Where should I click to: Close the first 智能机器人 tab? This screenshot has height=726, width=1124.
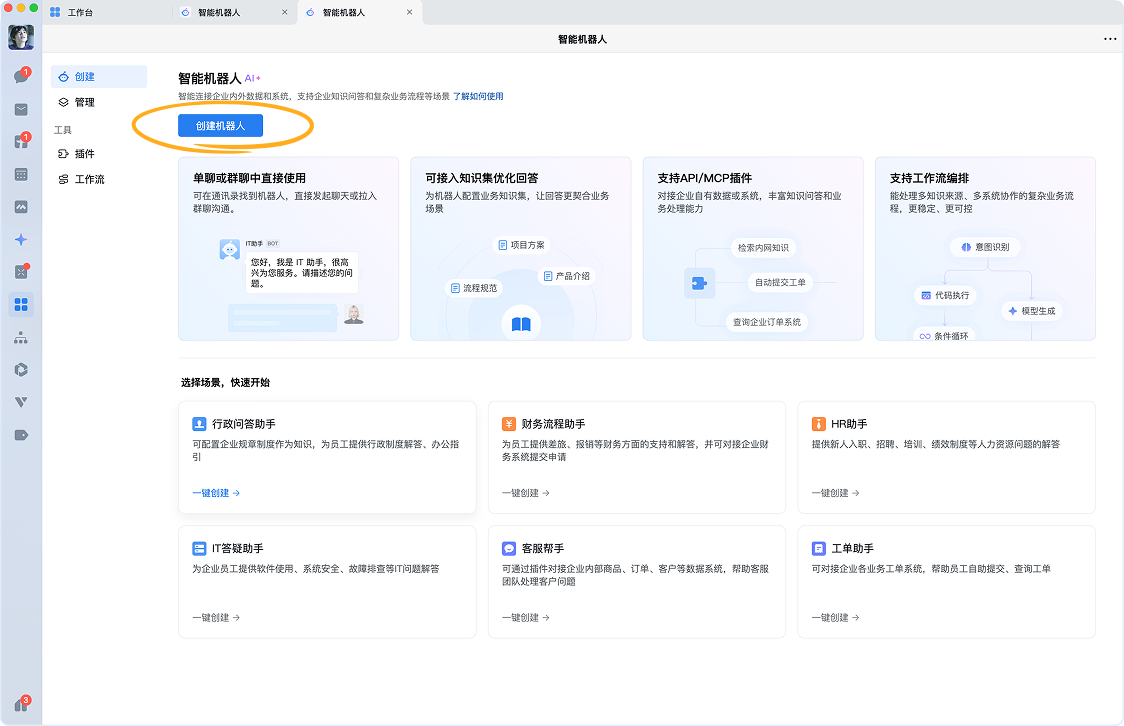click(285, 13)
